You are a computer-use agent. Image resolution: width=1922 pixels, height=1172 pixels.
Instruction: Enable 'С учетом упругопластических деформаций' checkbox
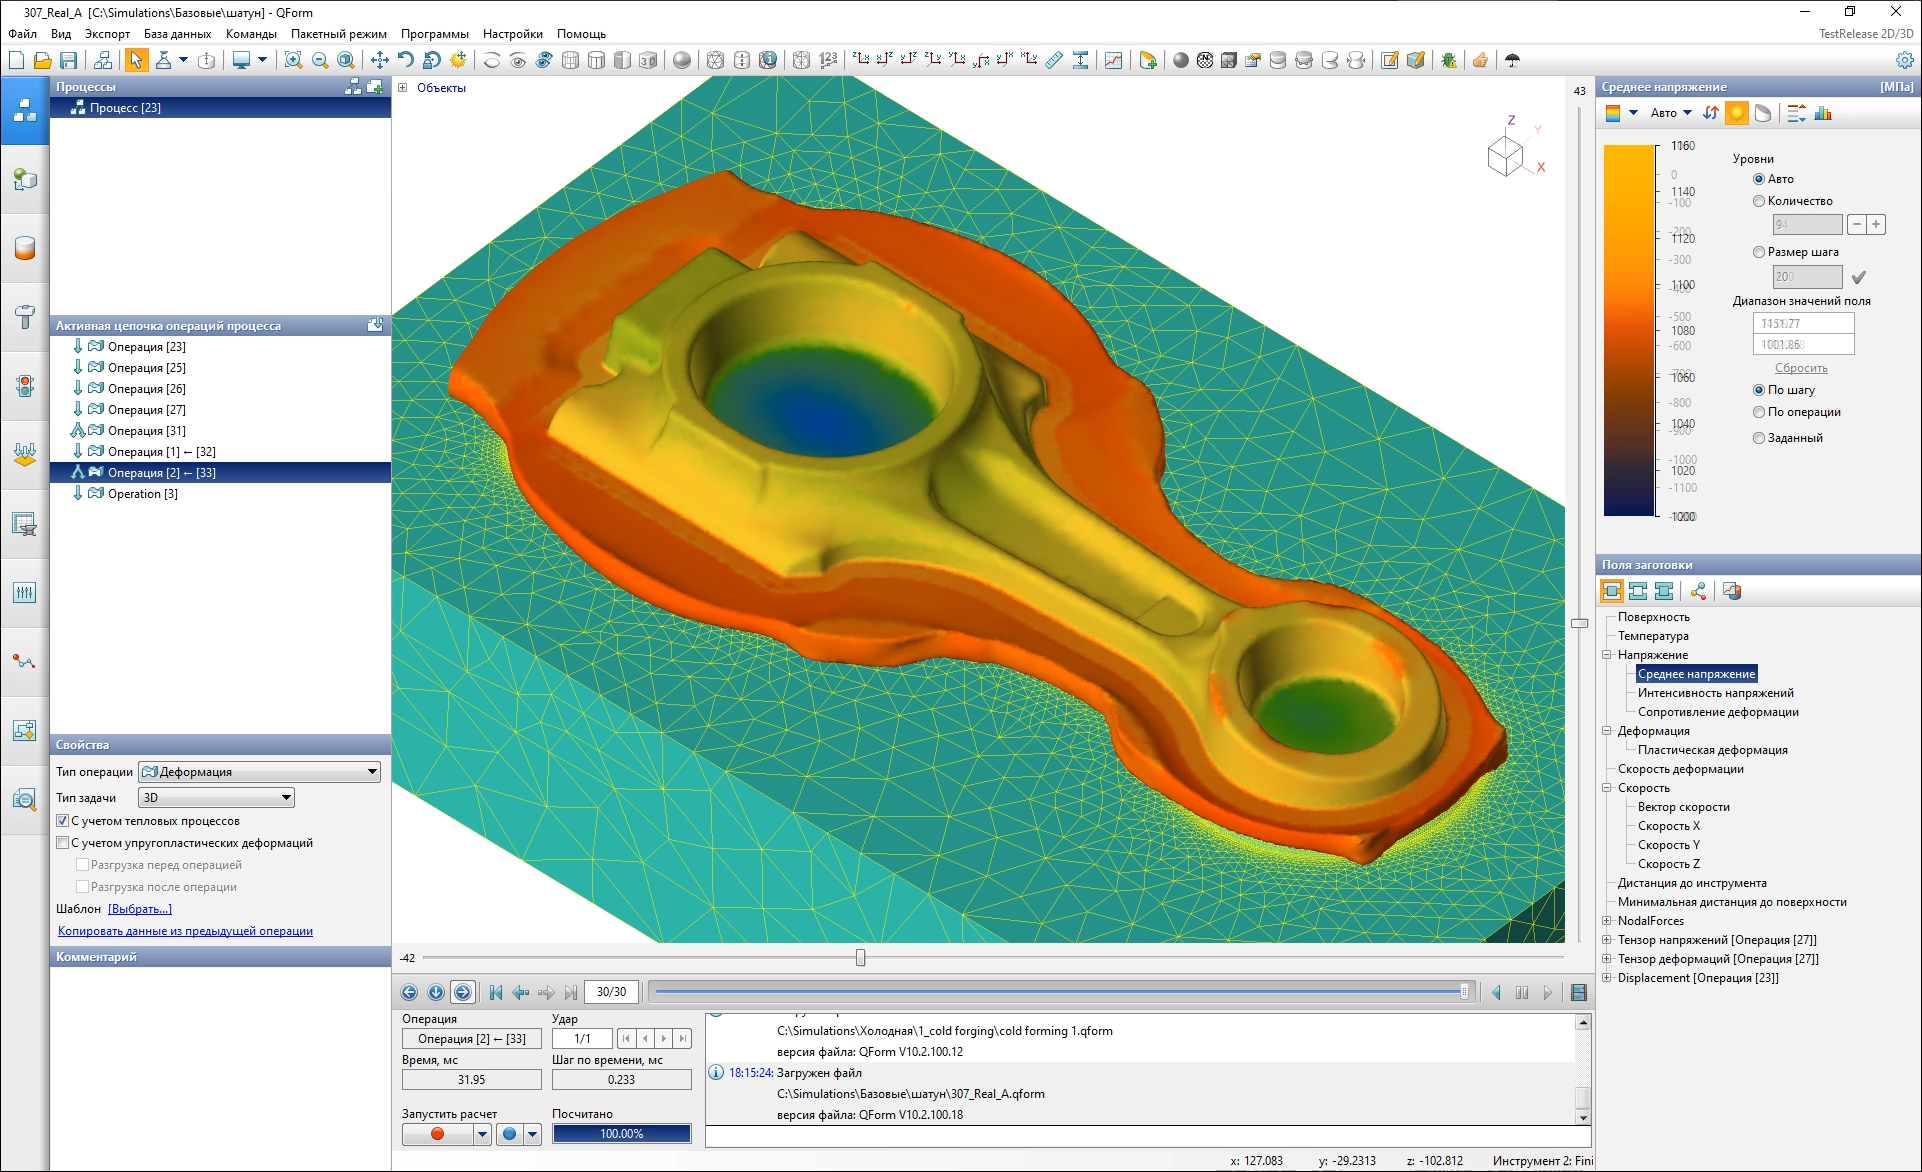point(63,843)
